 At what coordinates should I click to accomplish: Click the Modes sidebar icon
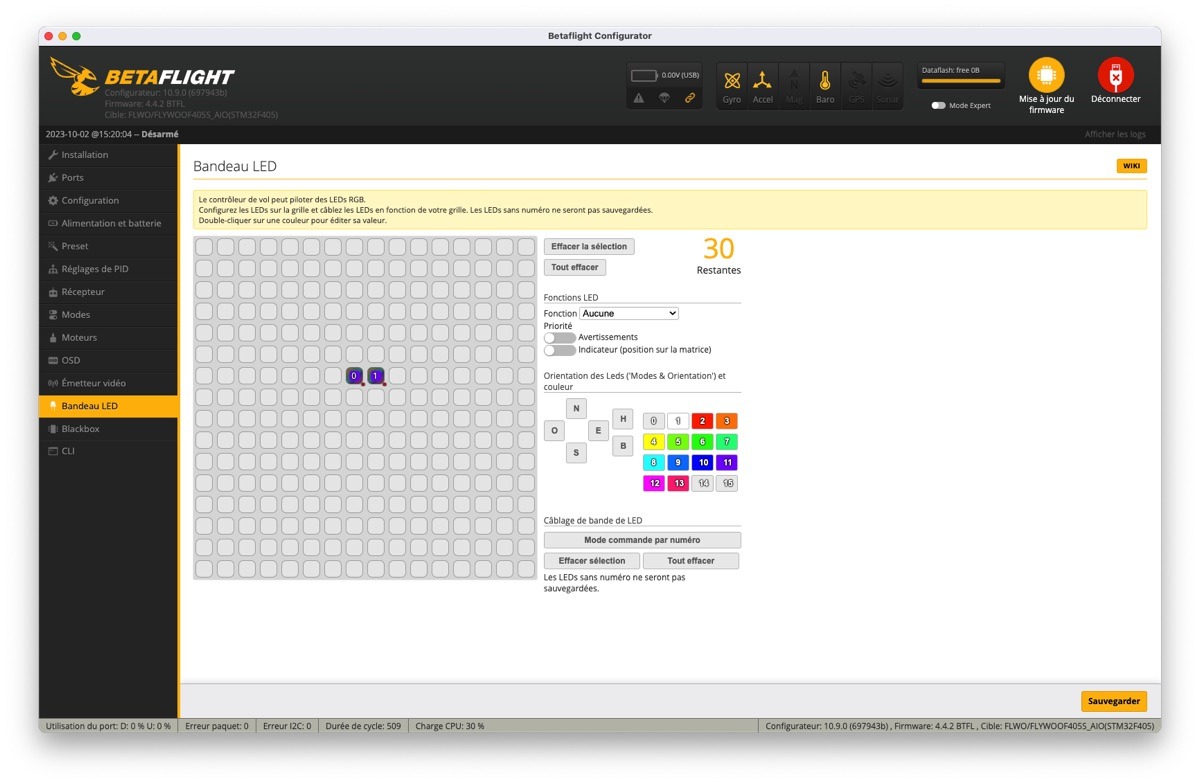point(53,315)
